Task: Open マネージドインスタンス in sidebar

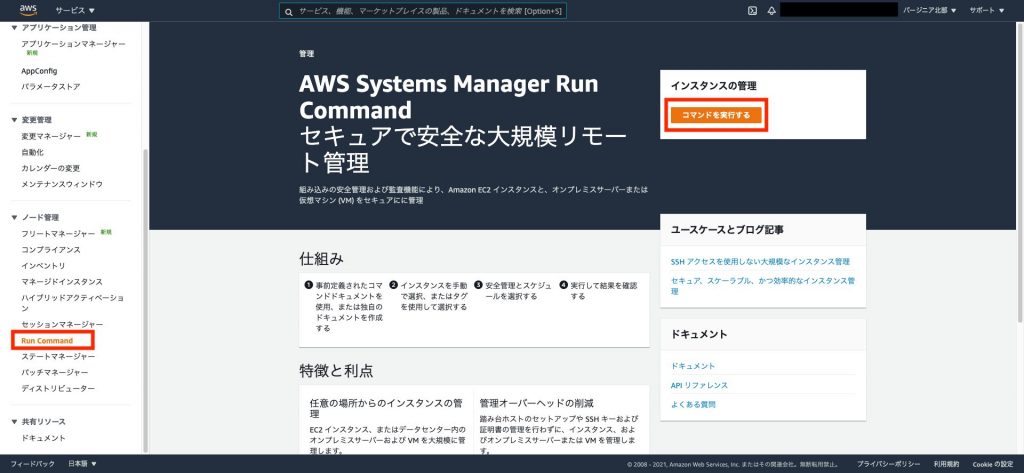Action: (x=62, y=282)
